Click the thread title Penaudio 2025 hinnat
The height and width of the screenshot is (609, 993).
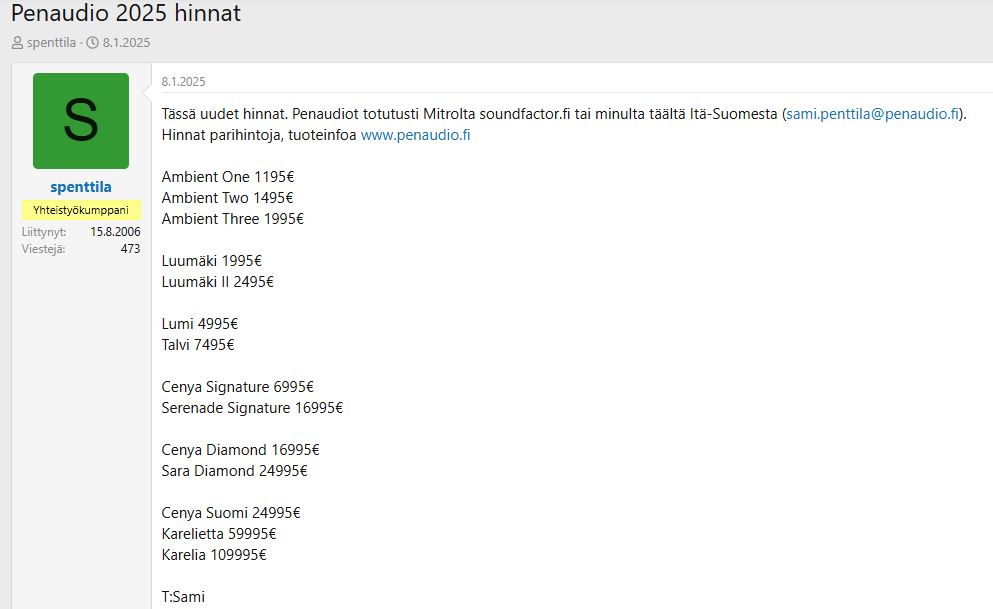[x=126, y=14]
